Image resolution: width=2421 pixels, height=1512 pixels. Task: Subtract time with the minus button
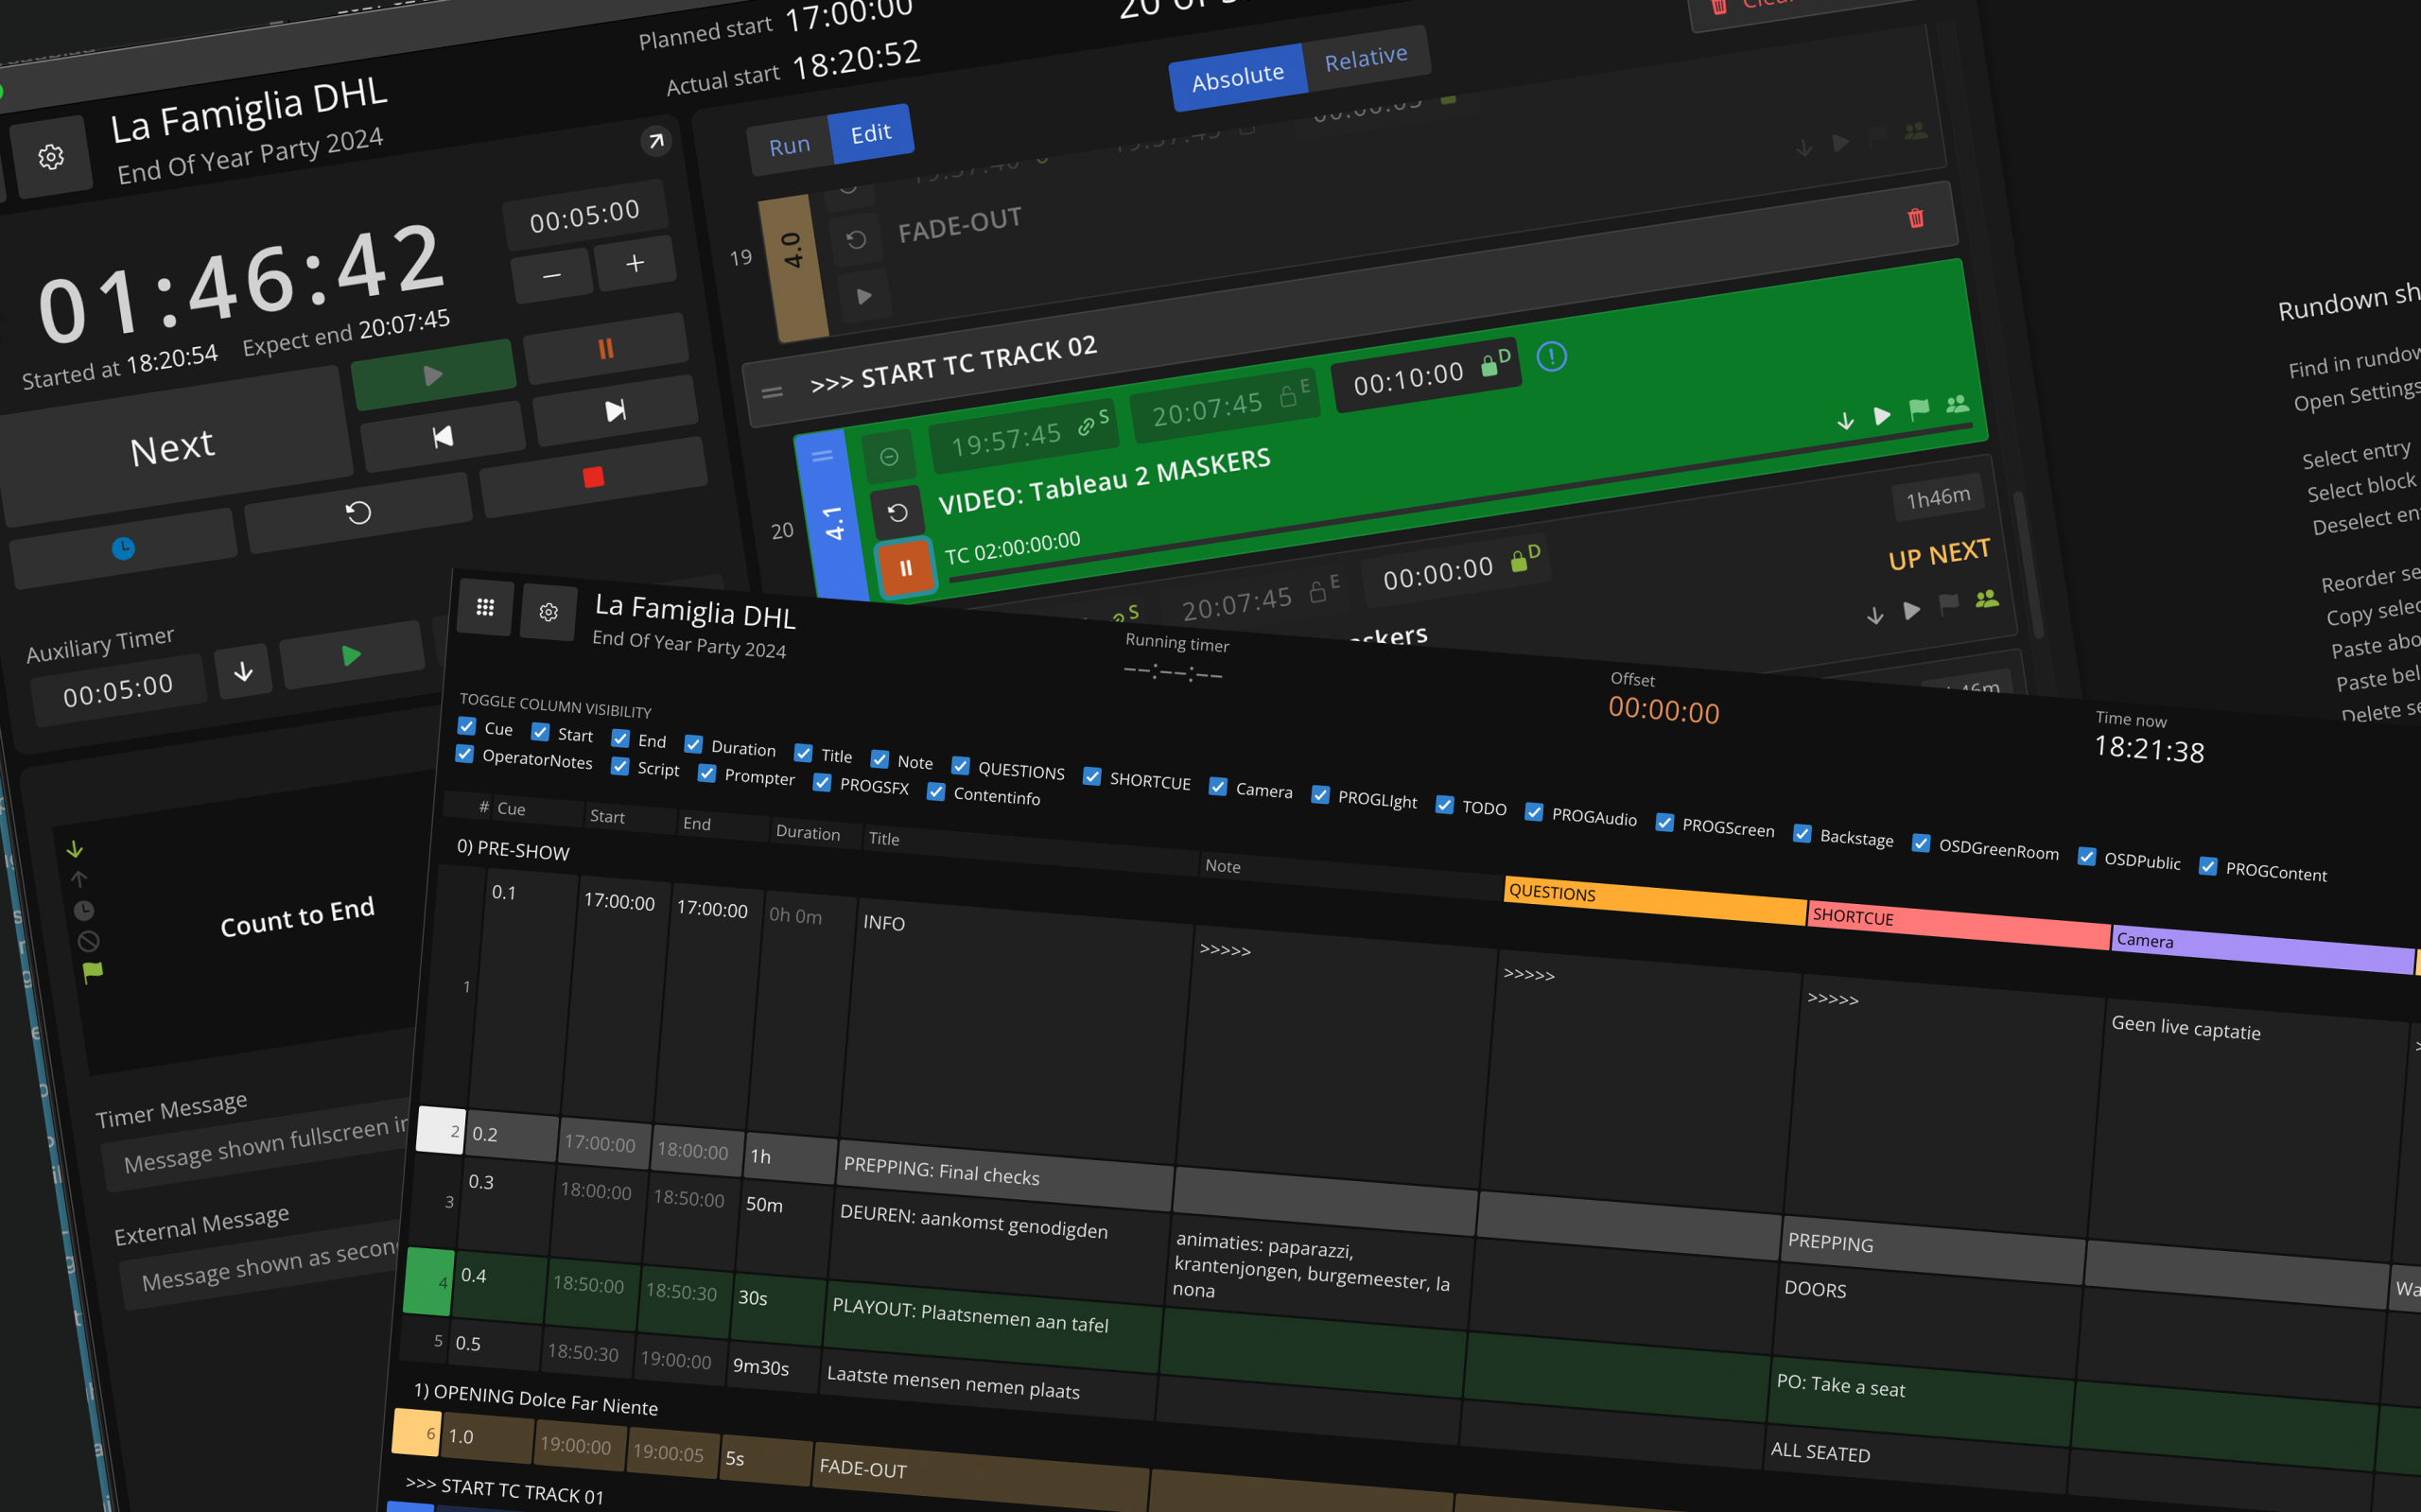pos(552,275)
